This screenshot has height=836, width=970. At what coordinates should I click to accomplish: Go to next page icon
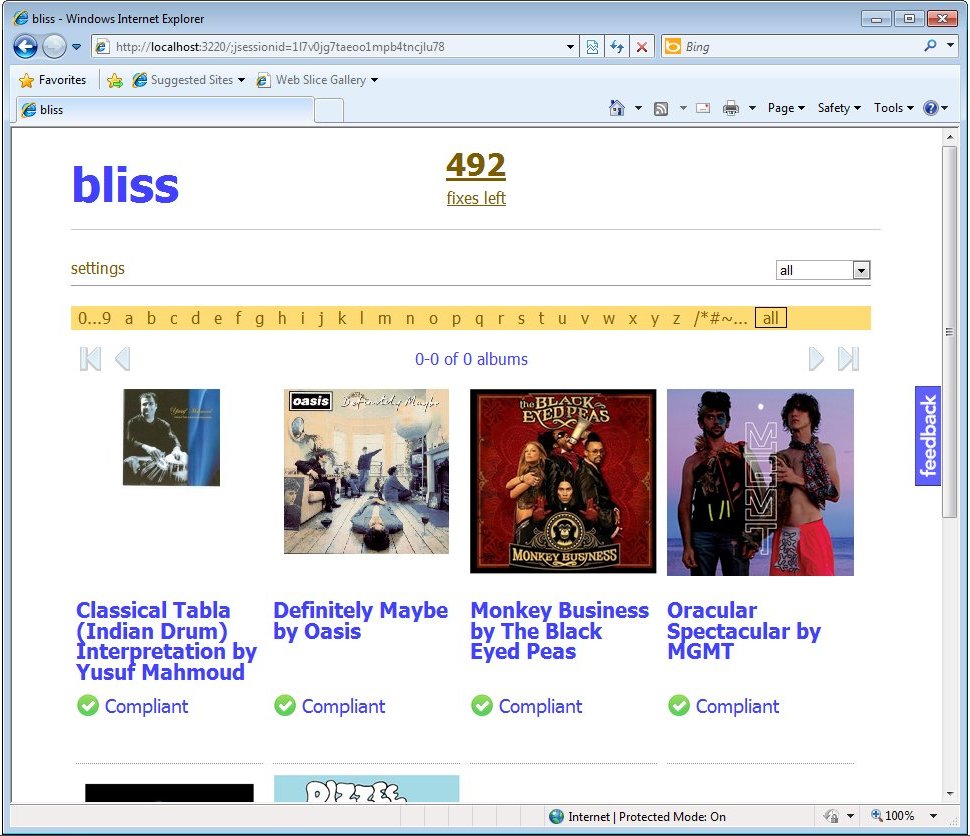pyautogui.click(x=816, y=359)
